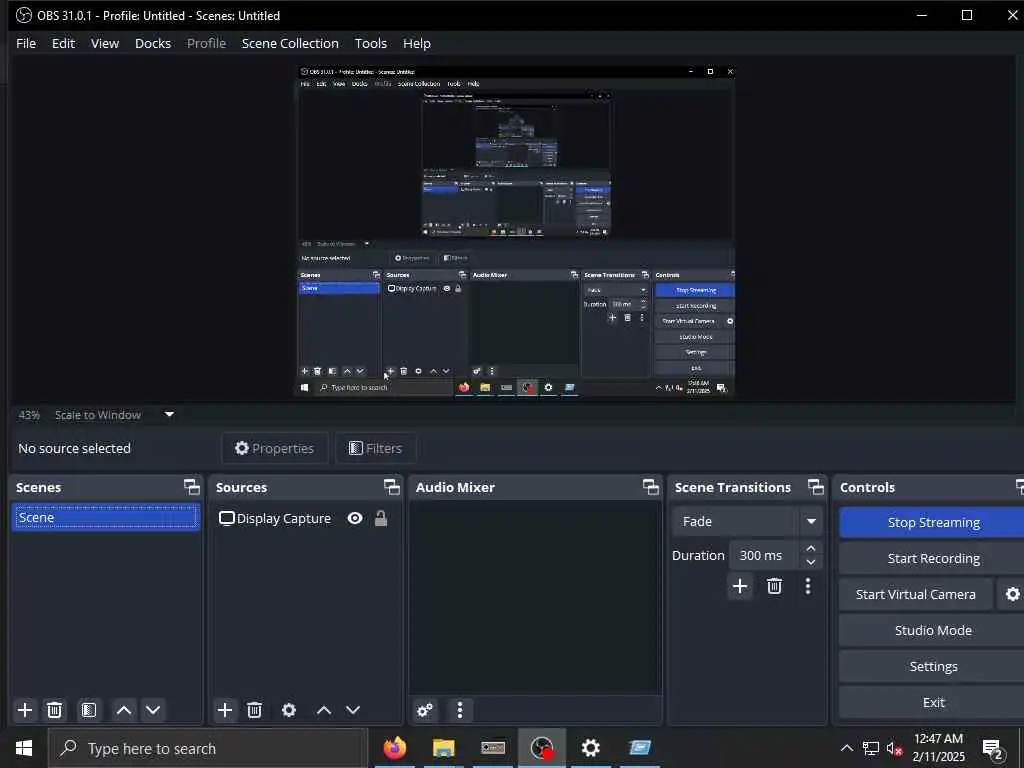Open the View menu

point(104,43)
